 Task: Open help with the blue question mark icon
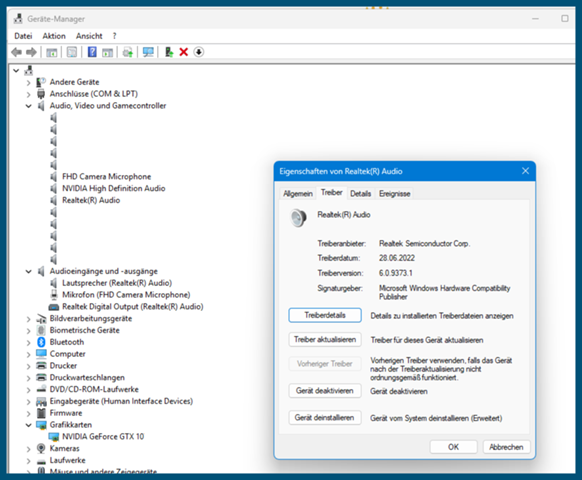pos(92,52)
